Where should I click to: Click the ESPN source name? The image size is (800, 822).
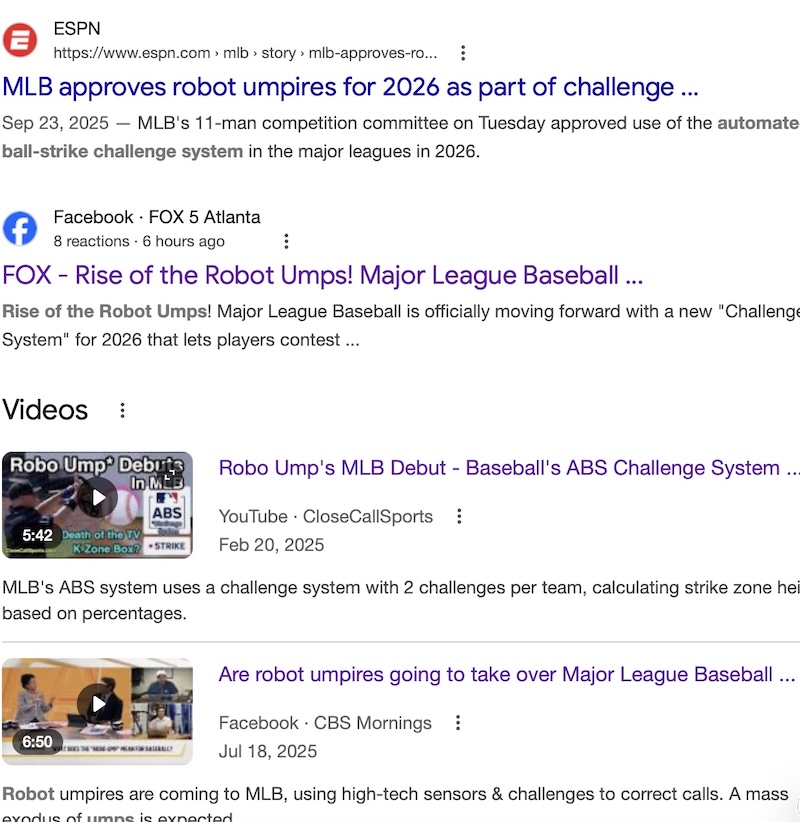pos(77,28)
